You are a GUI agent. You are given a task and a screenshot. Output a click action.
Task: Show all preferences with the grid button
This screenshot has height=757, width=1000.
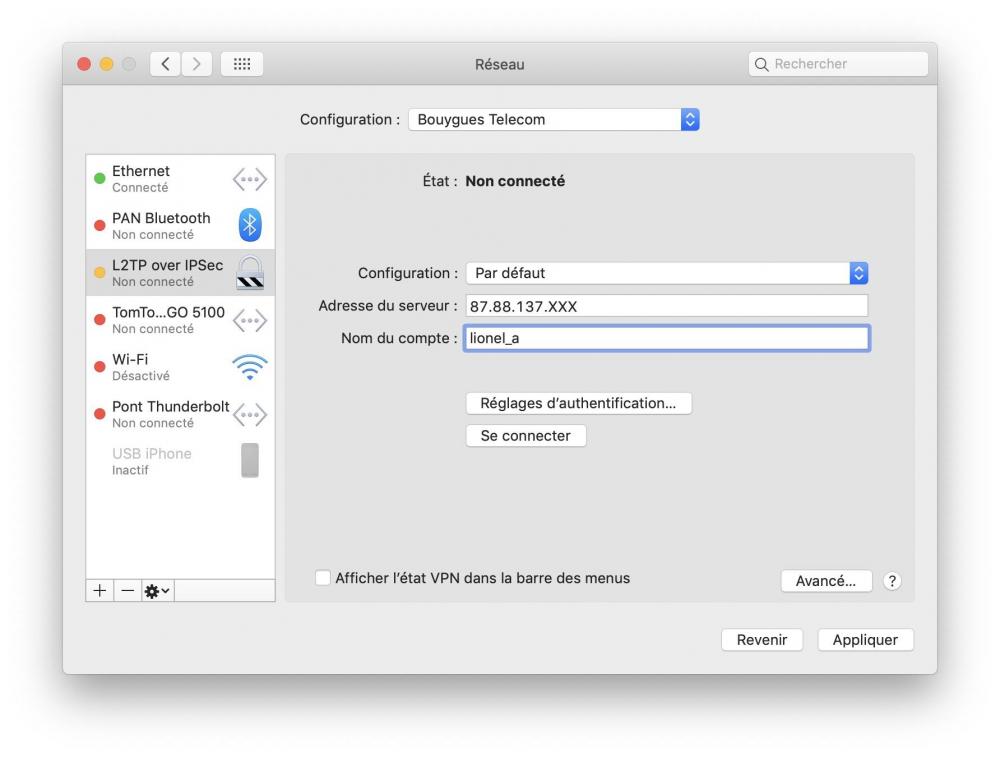point(242,64)
